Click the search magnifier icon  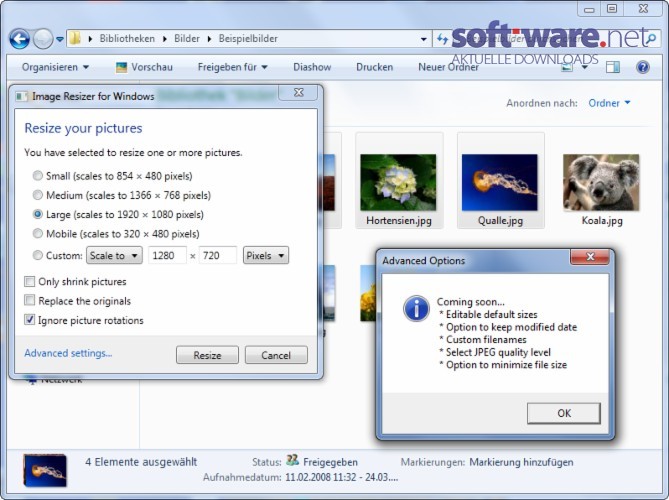(651, 39)
